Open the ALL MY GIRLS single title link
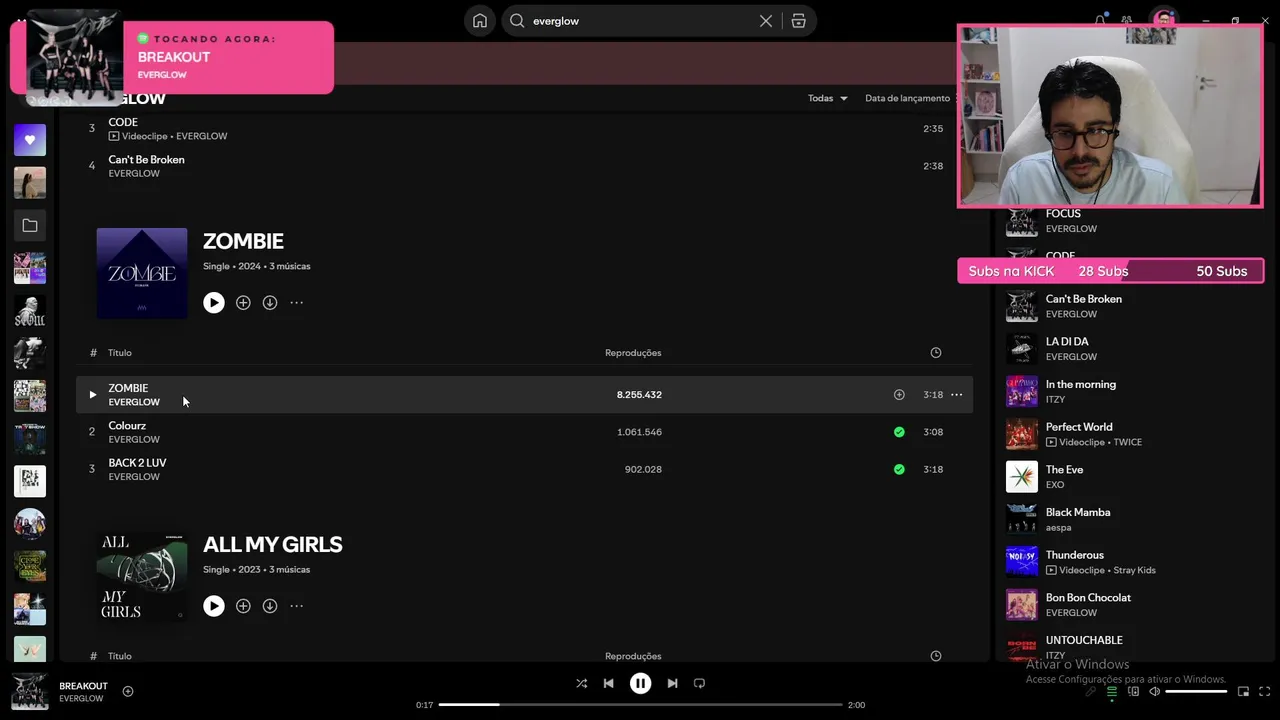The image size is (1280, 720). (x=272, y=544)
